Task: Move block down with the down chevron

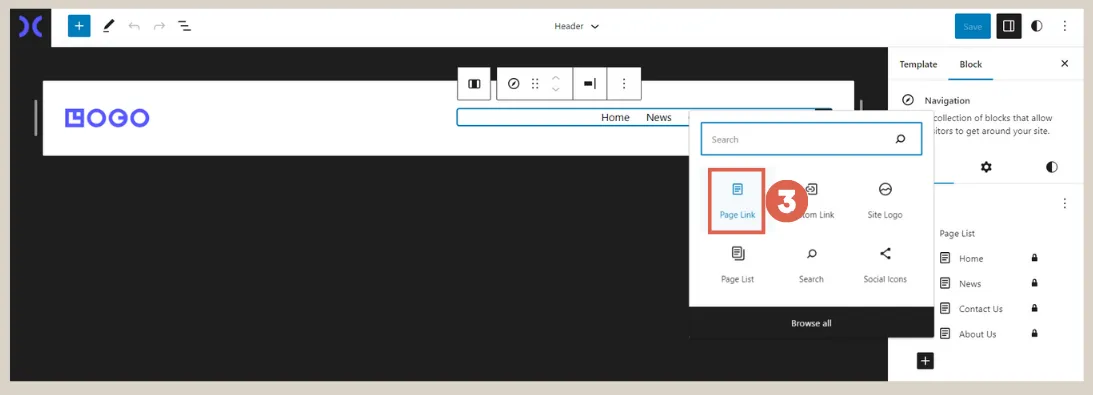Action: click(556, 90)
